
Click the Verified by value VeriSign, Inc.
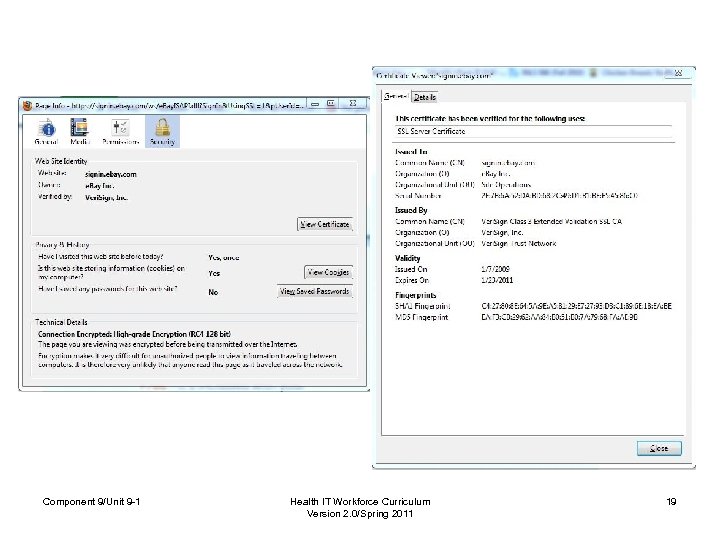click(107, 198)
